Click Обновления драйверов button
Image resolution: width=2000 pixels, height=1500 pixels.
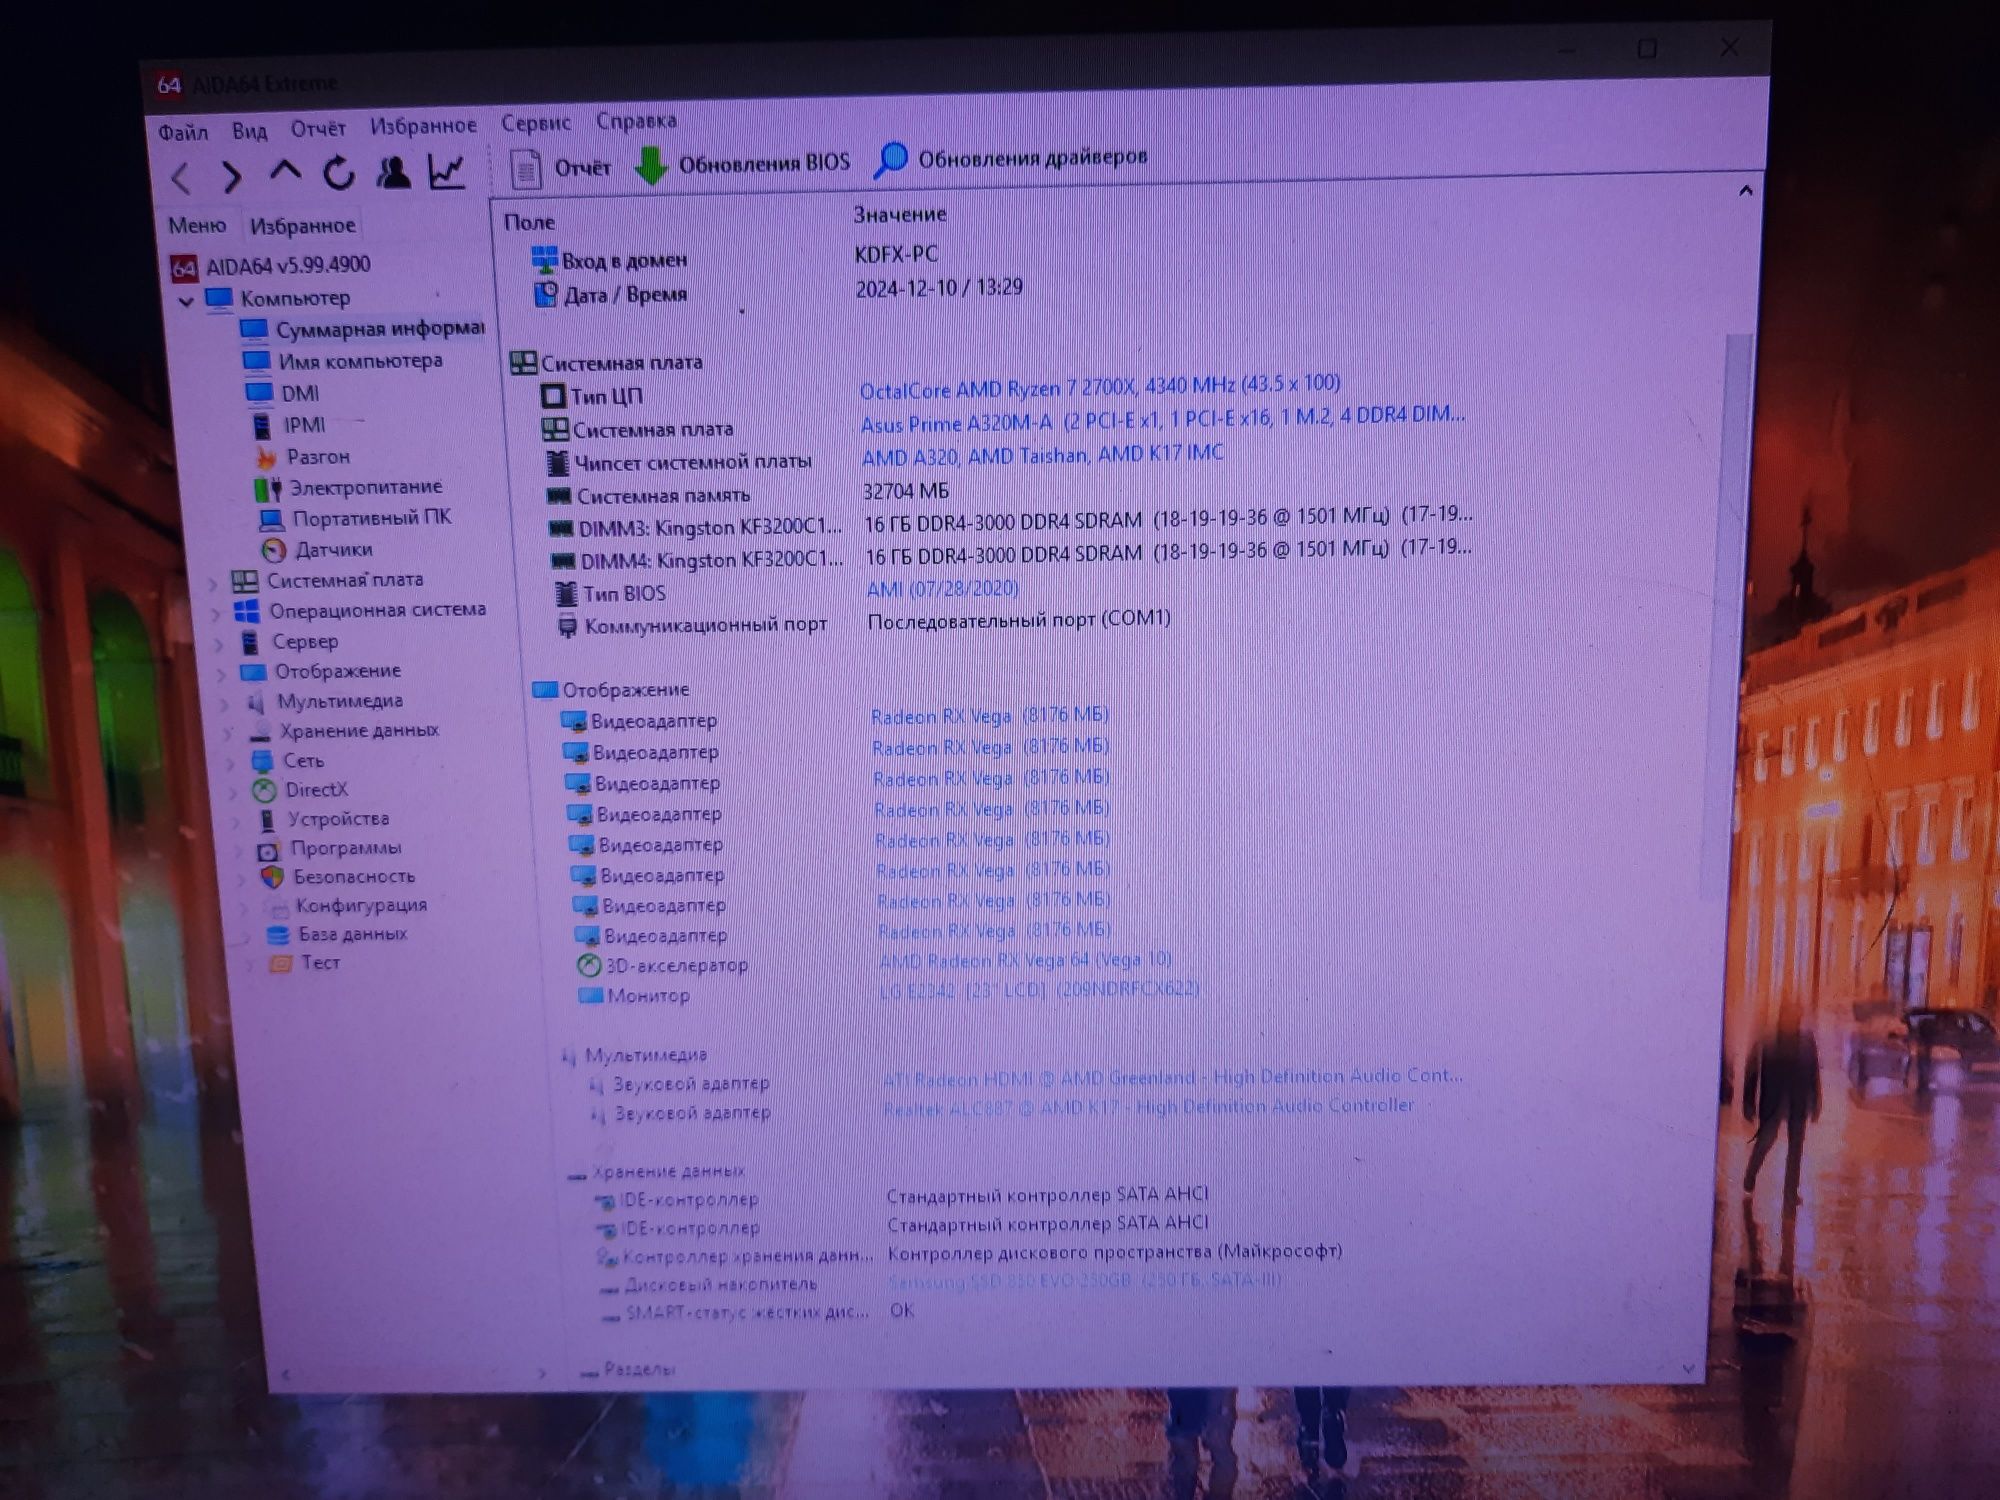click(x=1011, y=159)
